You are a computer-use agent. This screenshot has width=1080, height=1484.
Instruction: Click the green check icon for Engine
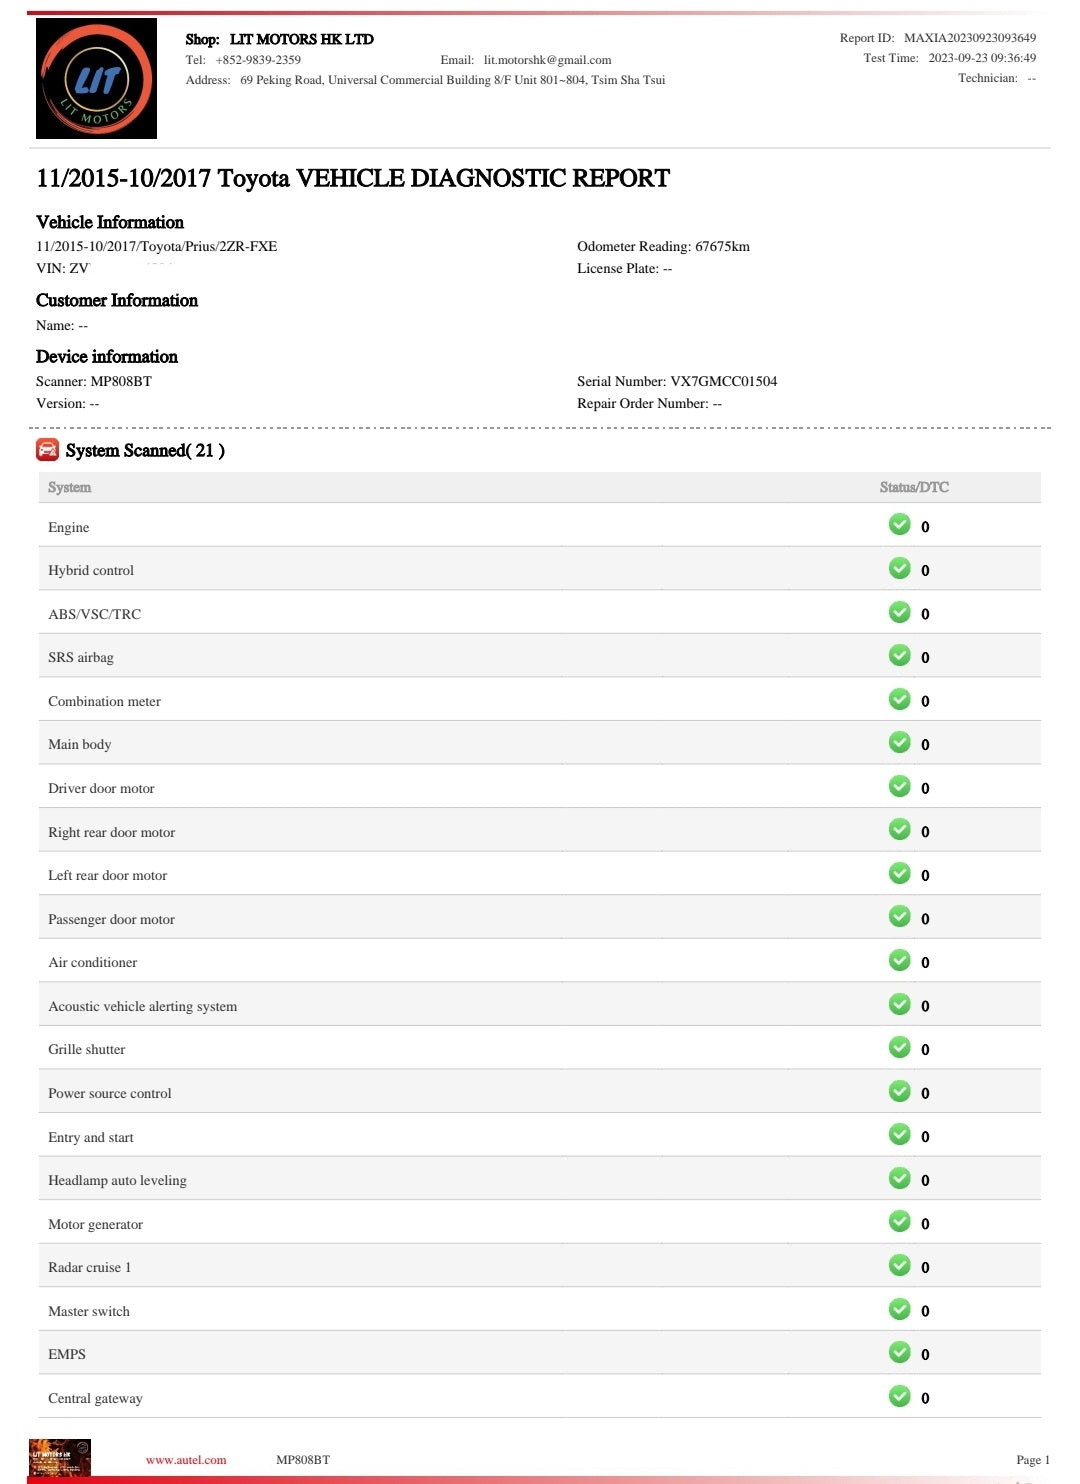(x=900, y=525)
